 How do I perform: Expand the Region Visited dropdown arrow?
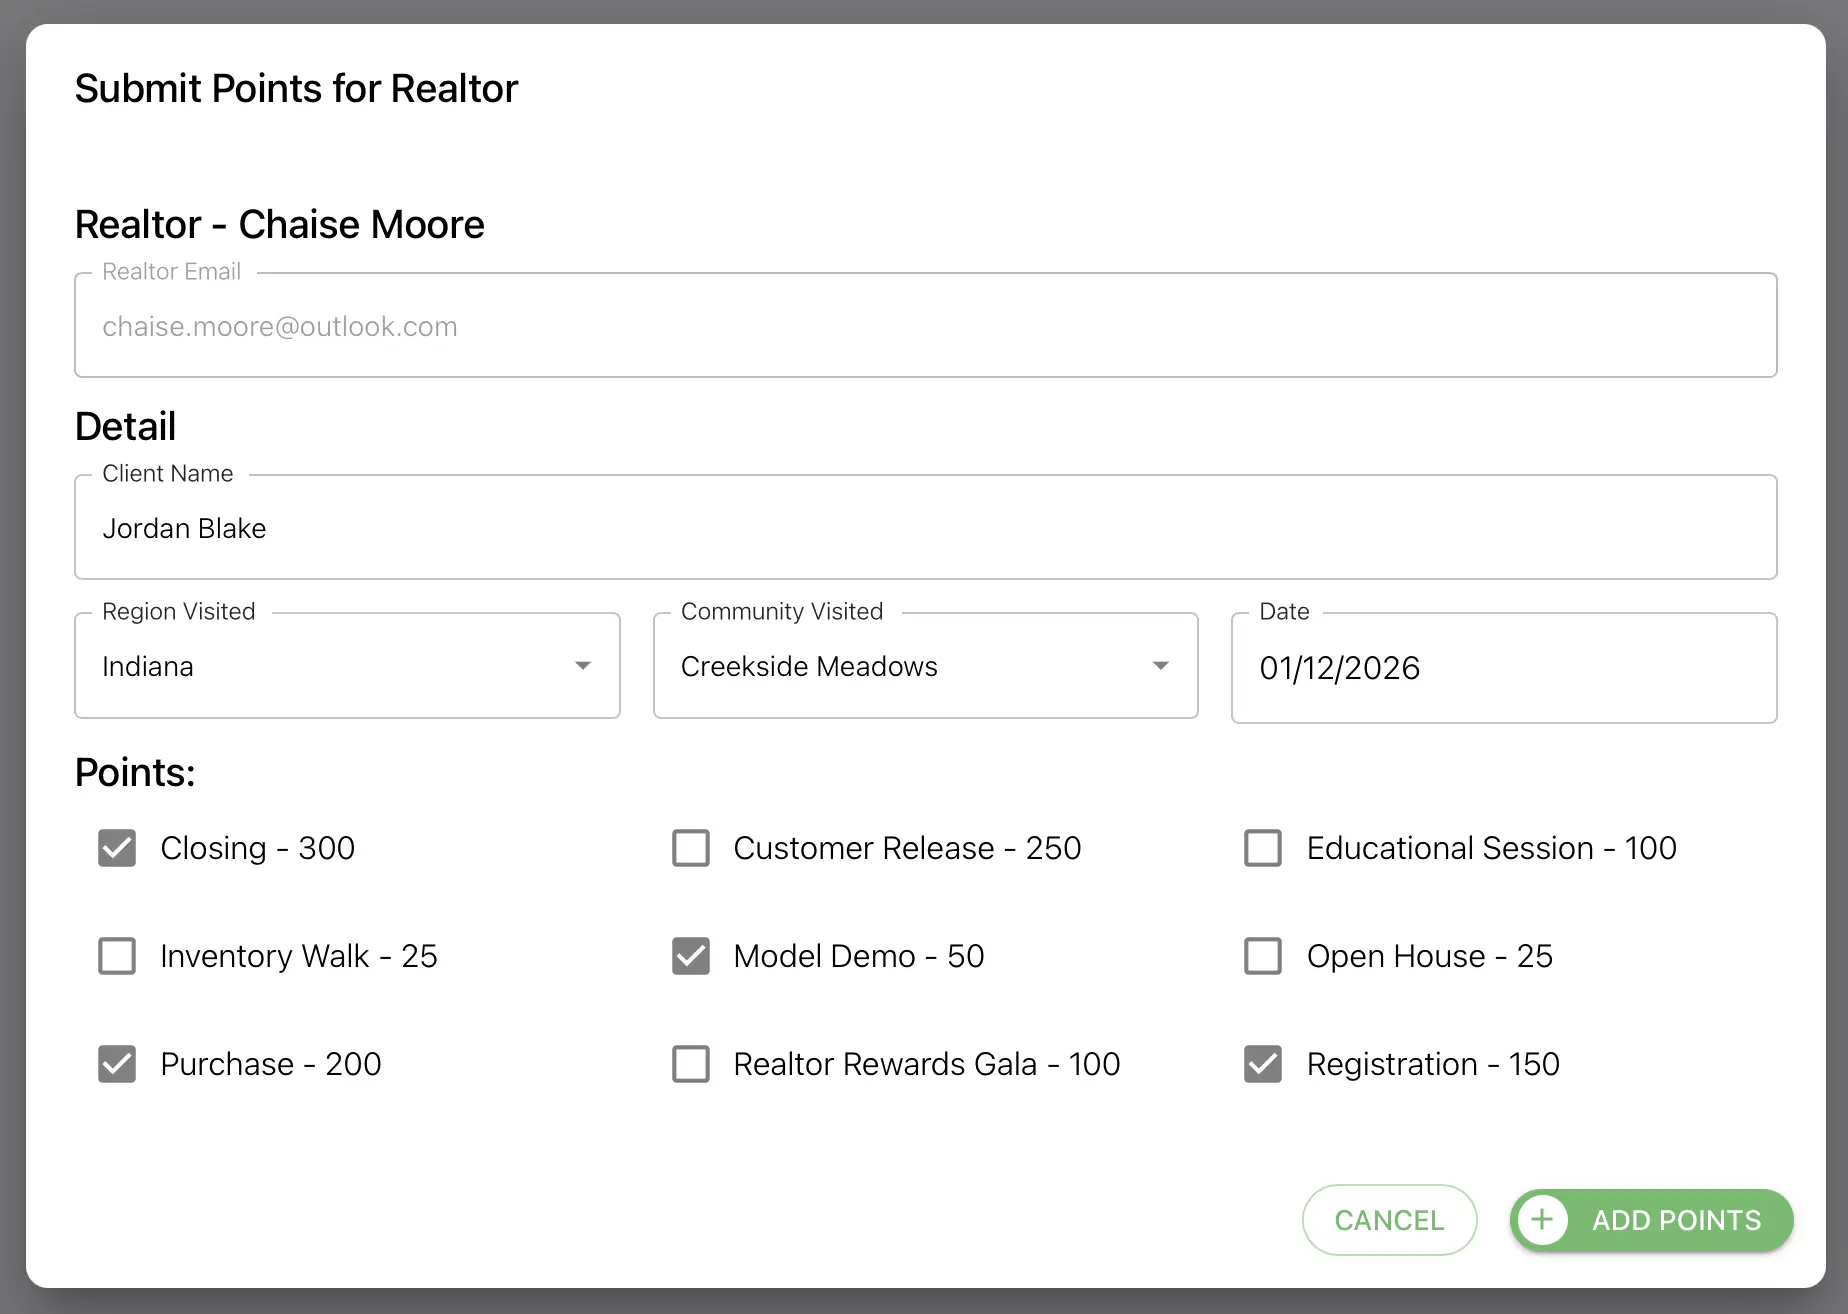pos(583,664)
